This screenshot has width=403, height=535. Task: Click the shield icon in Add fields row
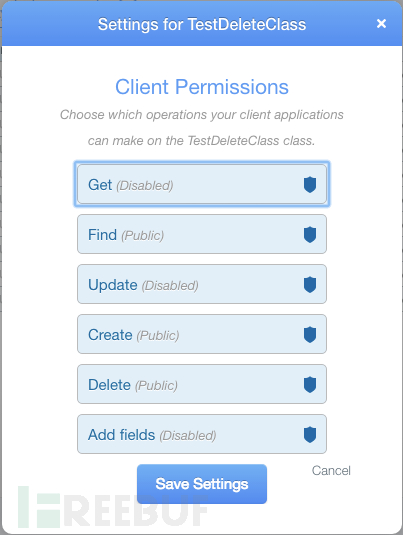[x=310, y=434]
